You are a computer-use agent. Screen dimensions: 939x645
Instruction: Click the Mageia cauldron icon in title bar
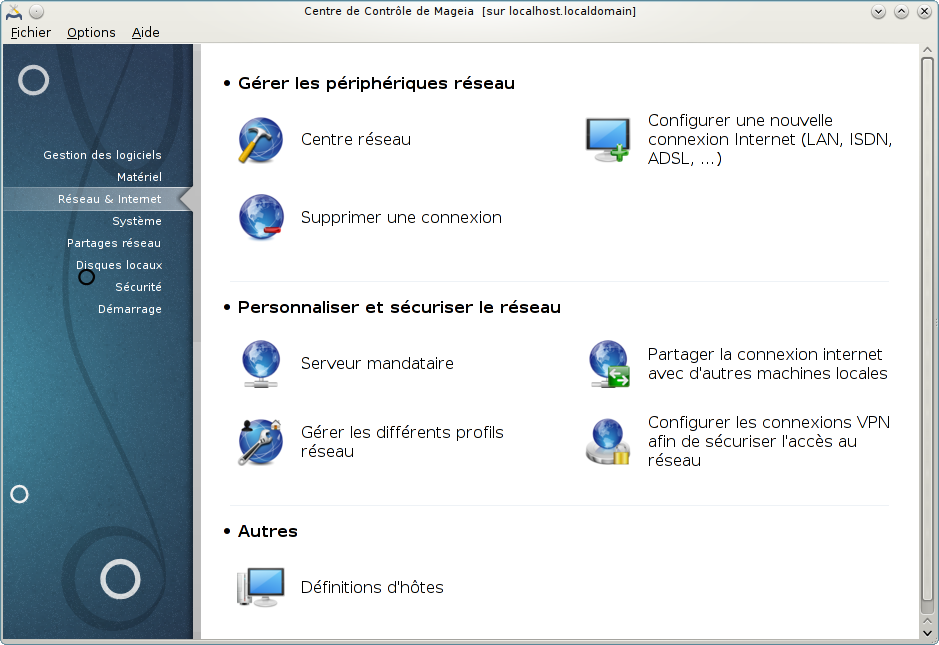click(14, 11)
